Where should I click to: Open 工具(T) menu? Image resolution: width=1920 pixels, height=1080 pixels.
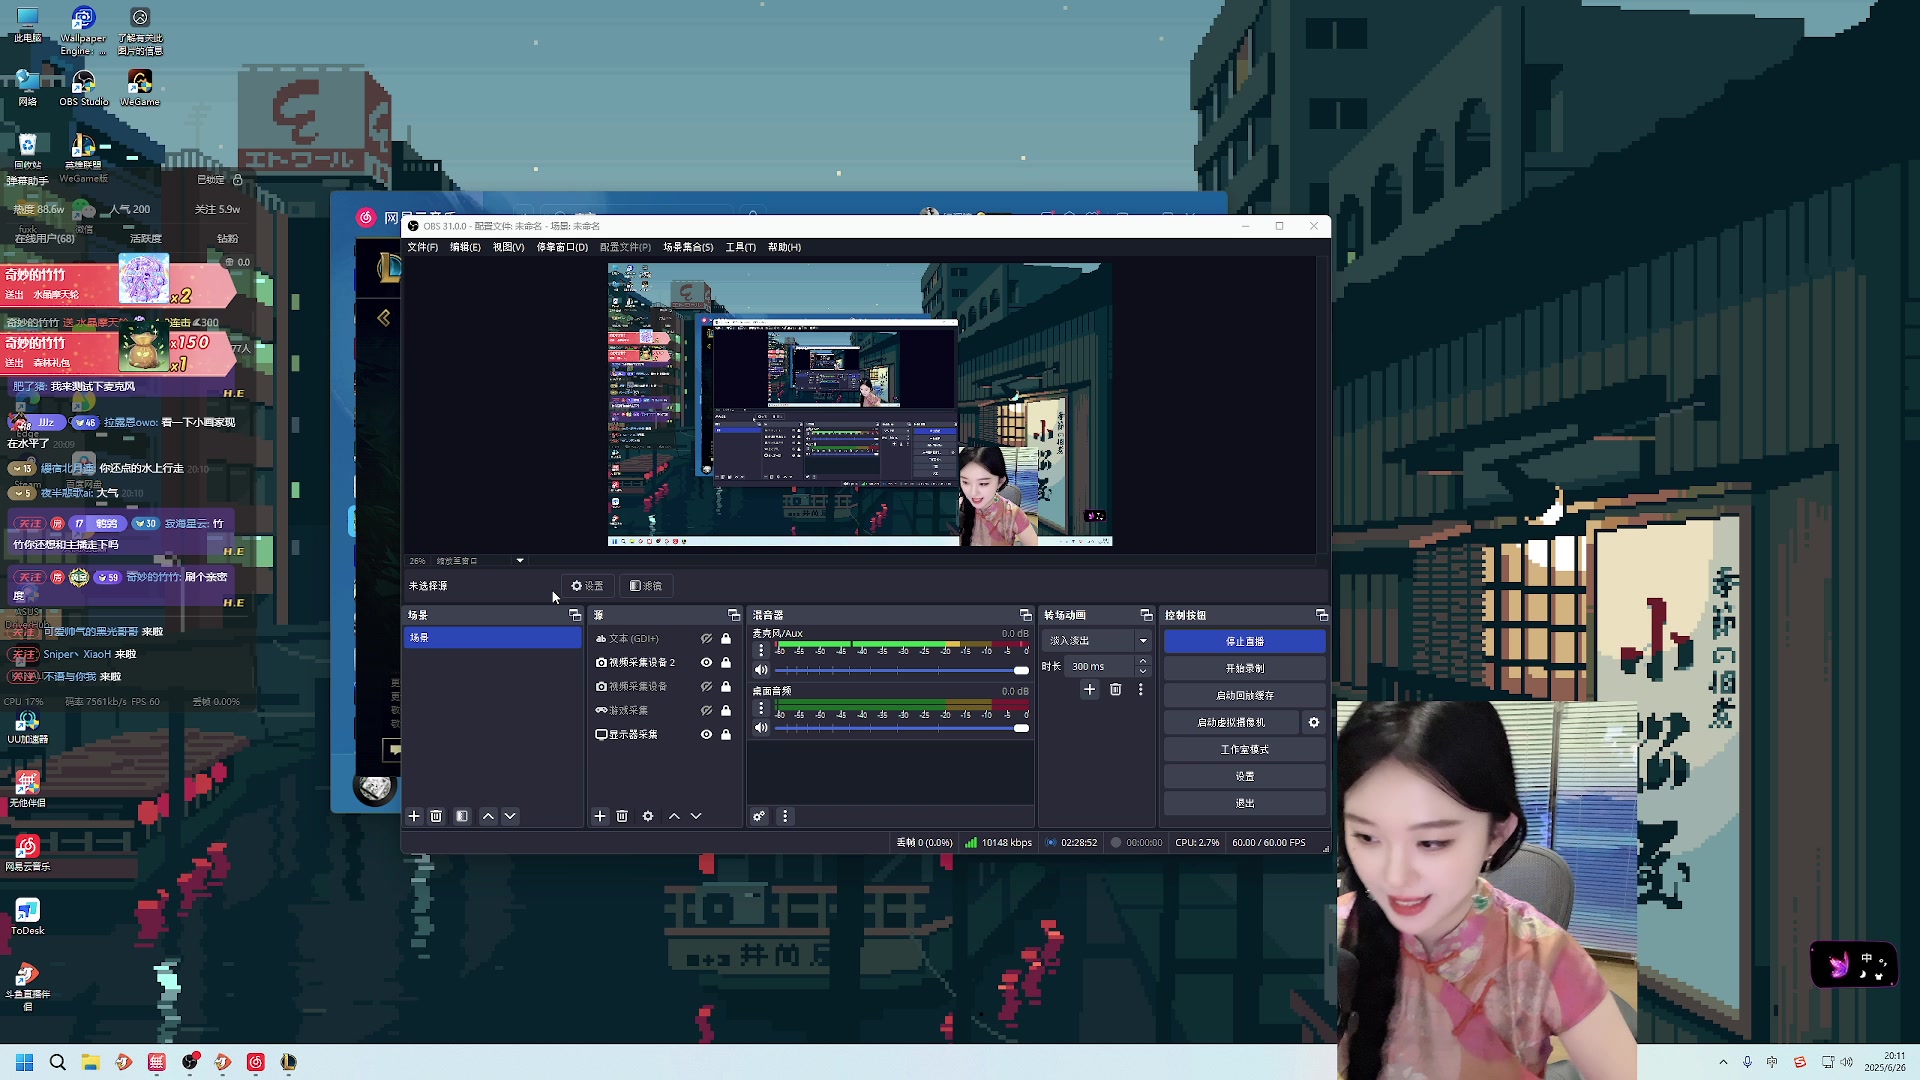740,247
